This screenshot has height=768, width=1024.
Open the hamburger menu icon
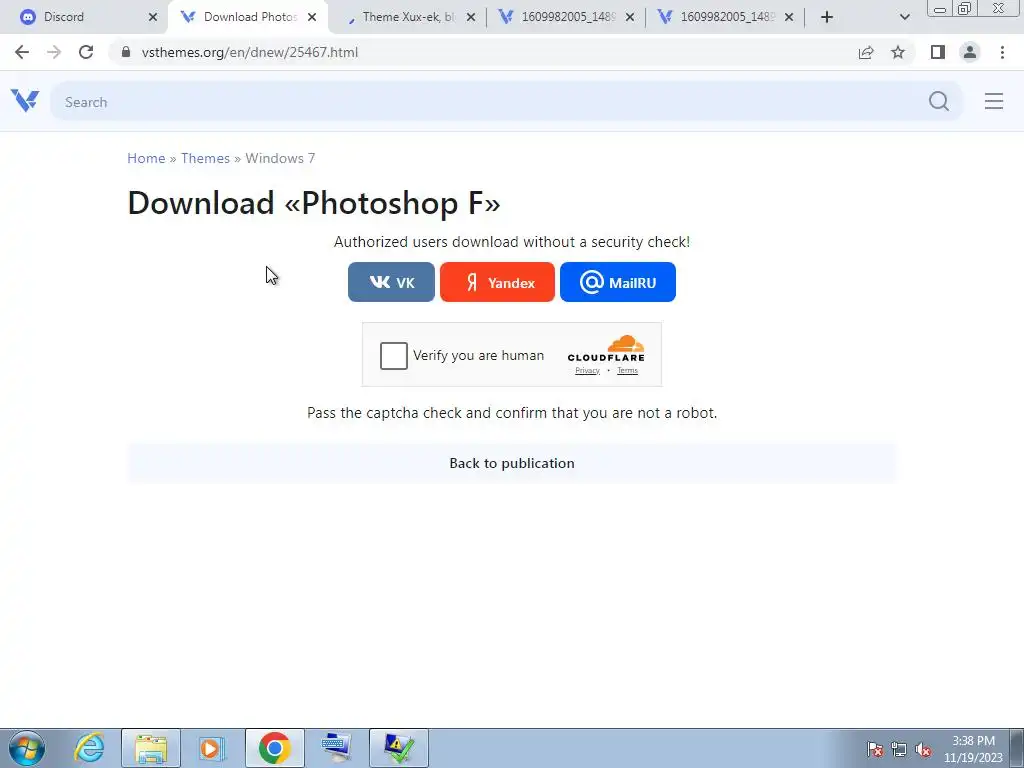[993, 101]
